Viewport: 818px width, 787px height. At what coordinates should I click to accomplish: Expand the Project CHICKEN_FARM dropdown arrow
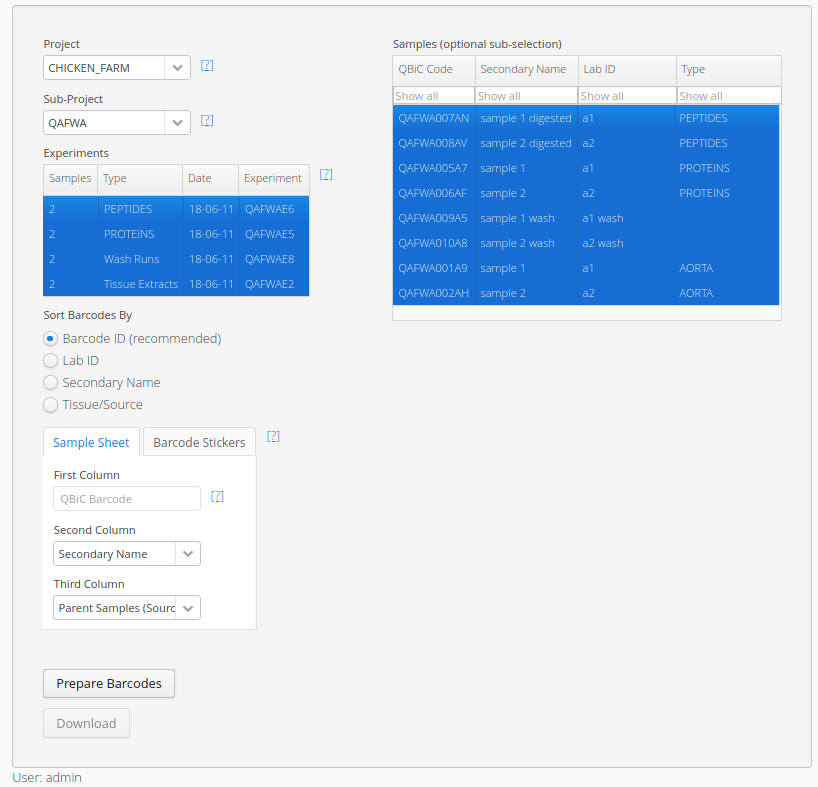click(177, 68)
